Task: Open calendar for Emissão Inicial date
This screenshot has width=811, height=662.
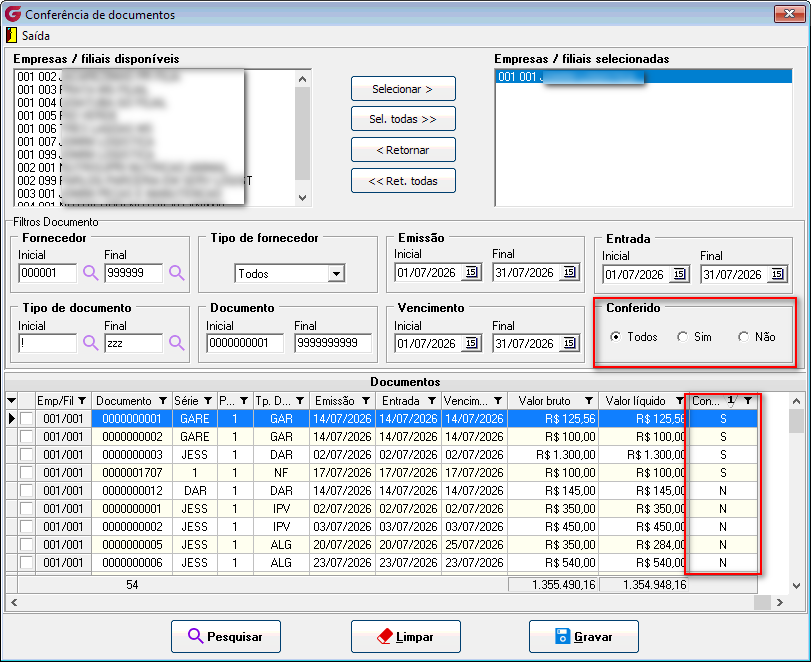Action: pos(471,272)
